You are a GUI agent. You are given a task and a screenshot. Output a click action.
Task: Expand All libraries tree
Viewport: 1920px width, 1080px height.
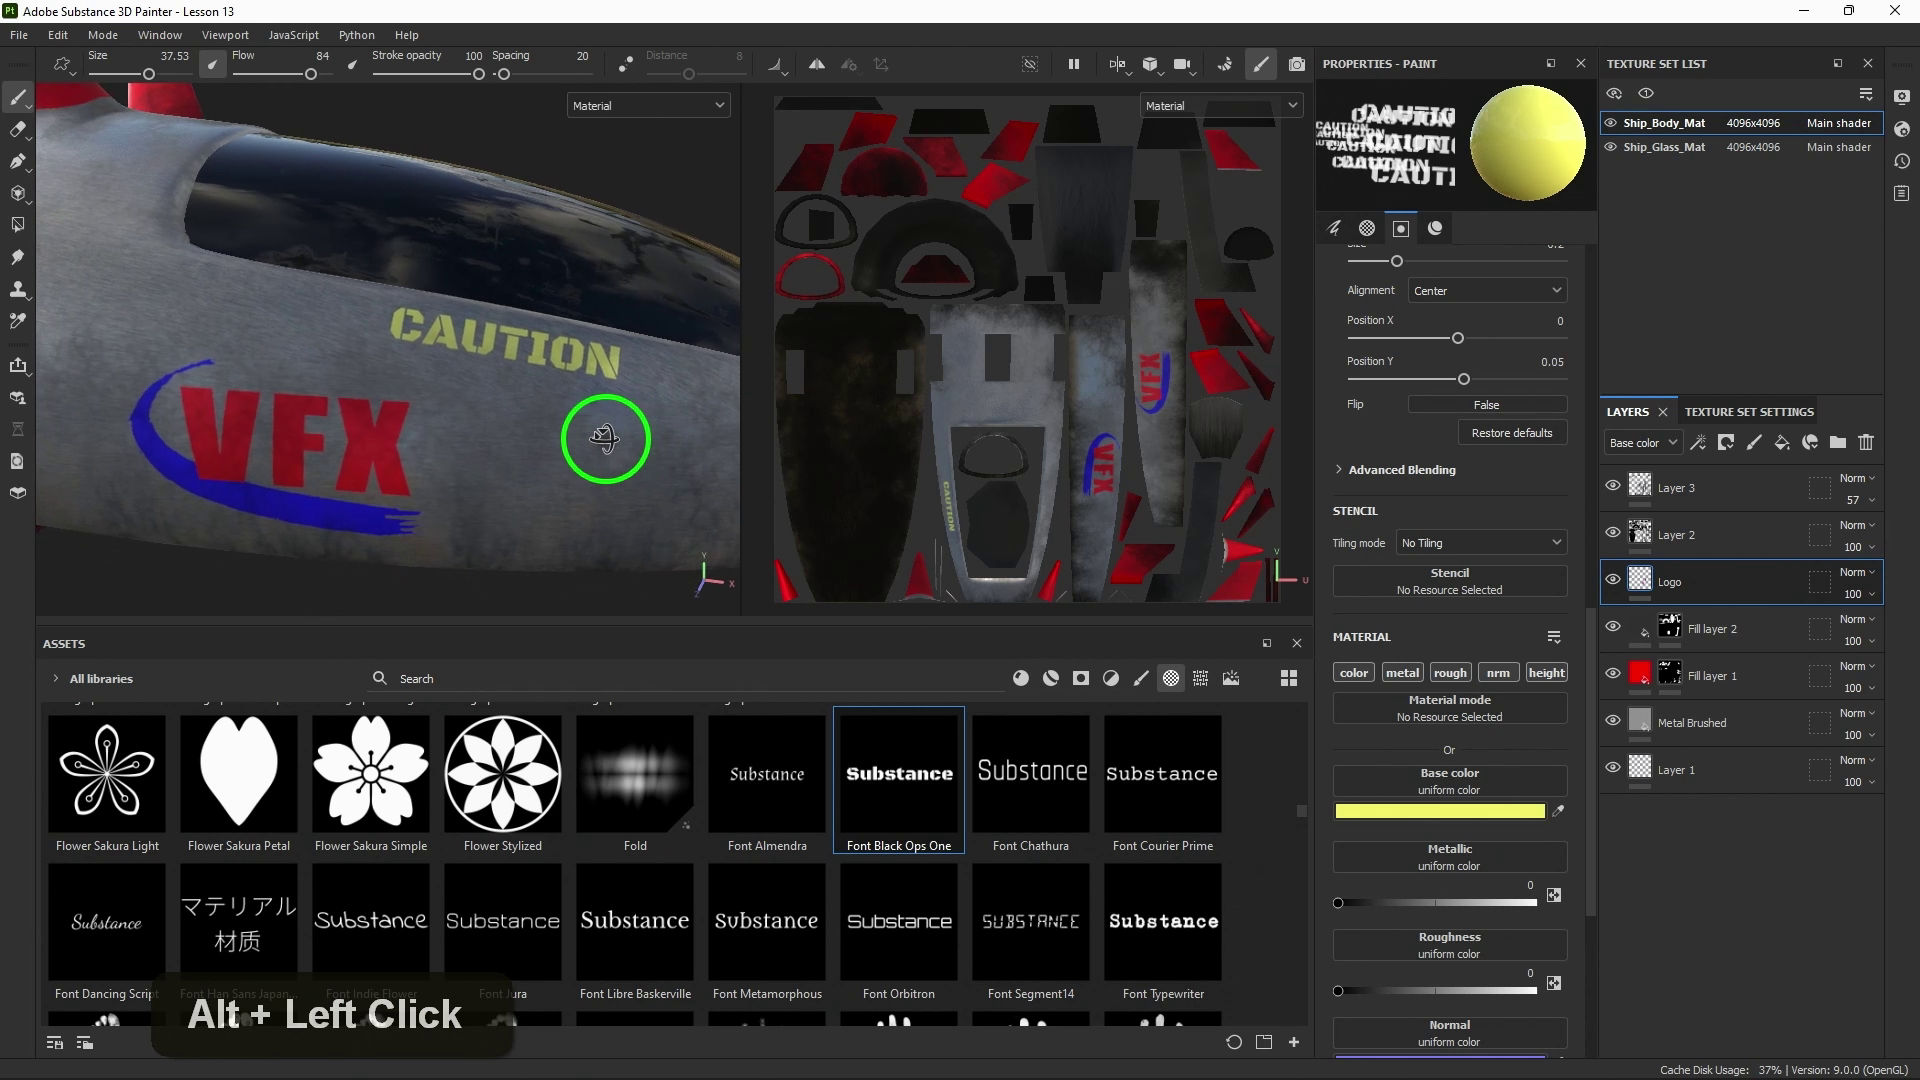click(x=56, y=678)
